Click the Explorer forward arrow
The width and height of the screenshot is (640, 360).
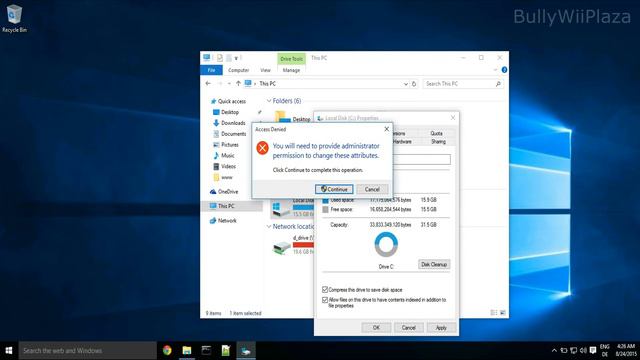pos(220,84)
